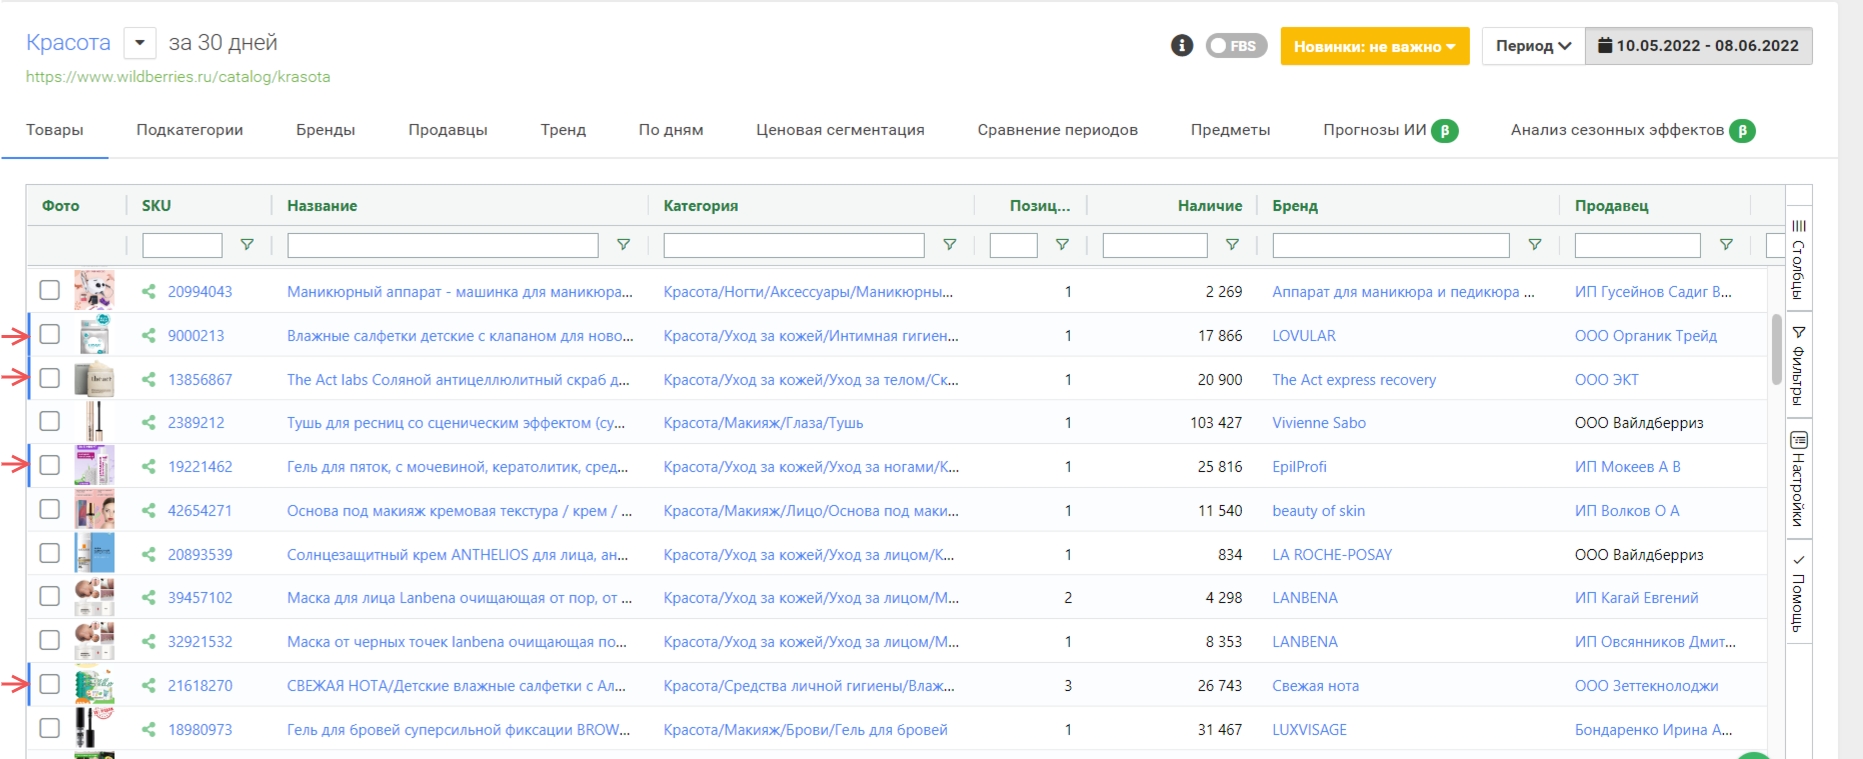
Task: Expand the Новинки: не важно dropdown
Action: [x=1374, y=46]
